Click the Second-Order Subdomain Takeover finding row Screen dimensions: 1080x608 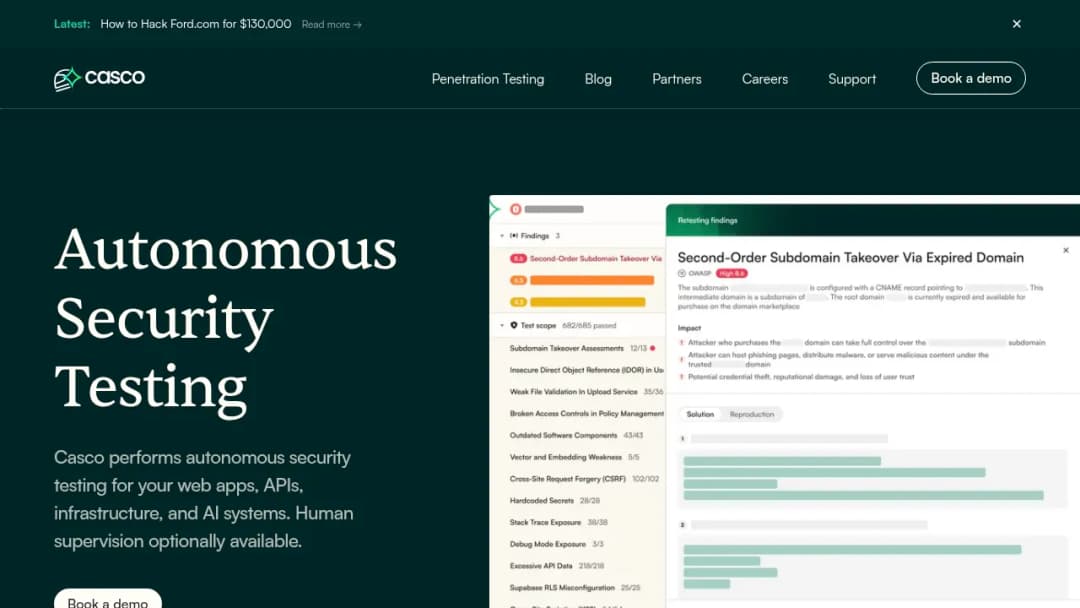[x=585, y=259]
